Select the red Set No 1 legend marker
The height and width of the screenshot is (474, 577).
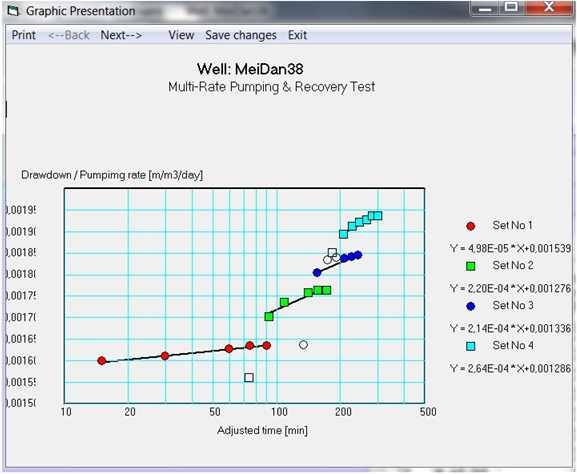point(470,226)
